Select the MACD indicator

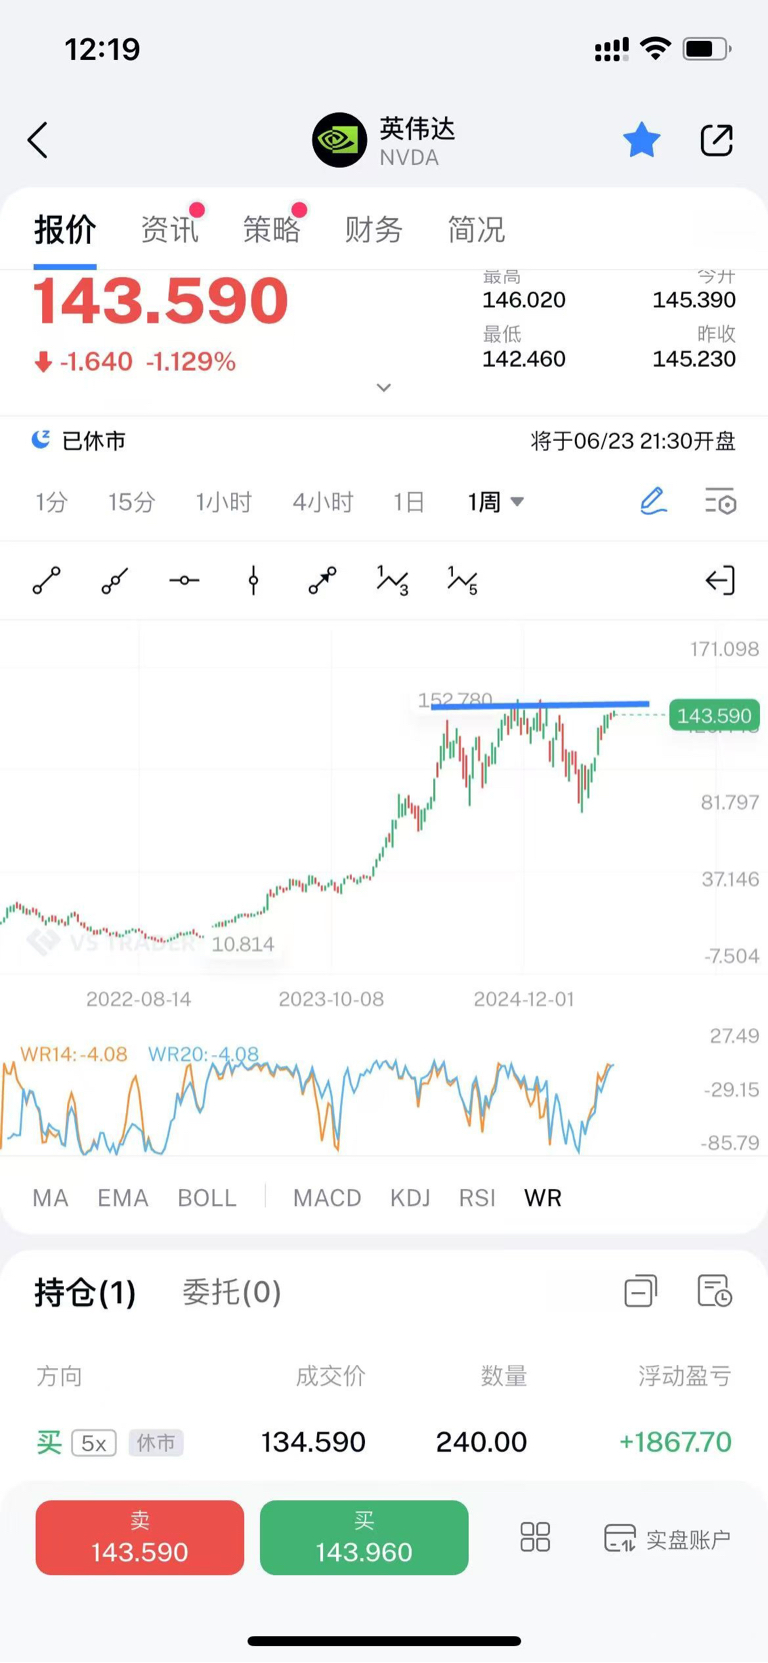point(327,1198)
